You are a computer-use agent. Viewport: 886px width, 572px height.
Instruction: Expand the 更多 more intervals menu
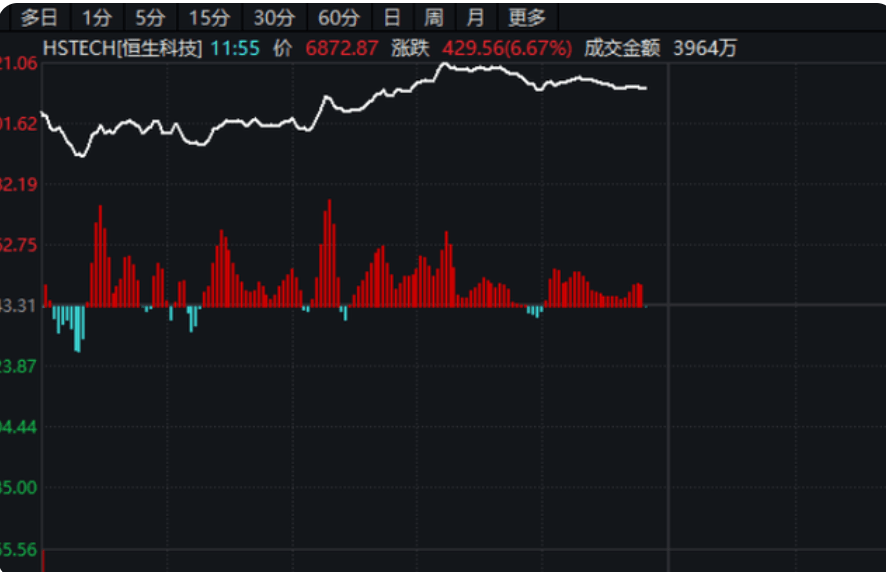pos(527,18)
